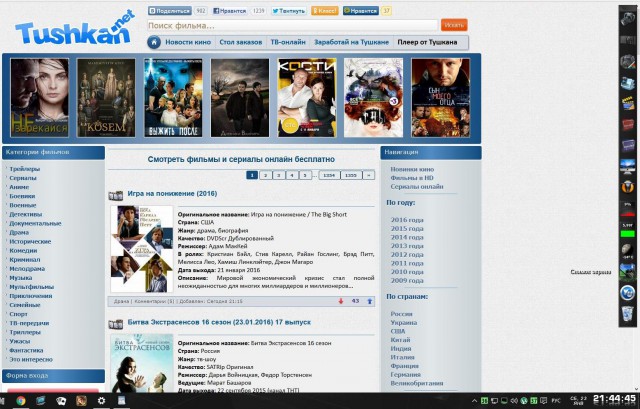Viewport: 640px width, 409px height.
Task: Open the Фантастика category
Action: click(x=26, y=350)
